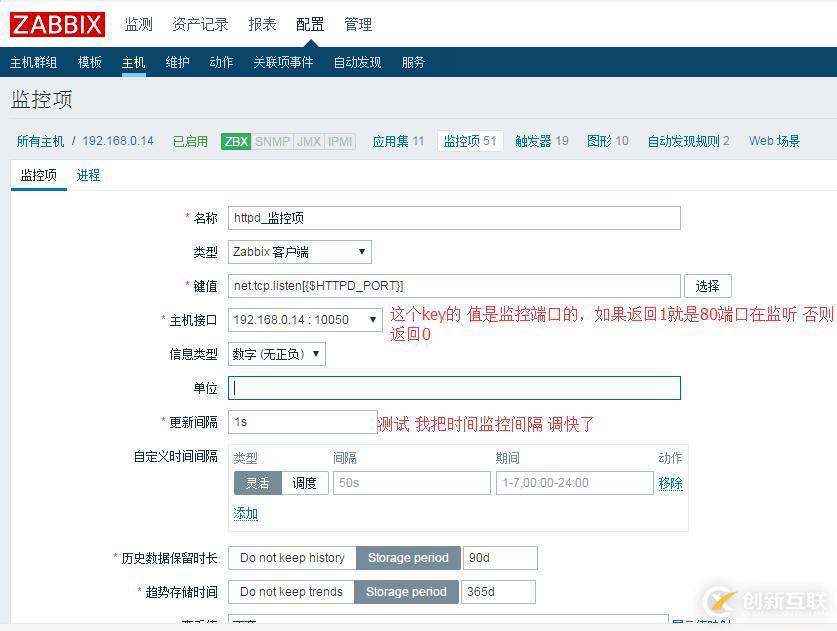Viewport: 837px width, 631px height.
Task: Enable Do not keep history option
Action: [x=292, y=558]
